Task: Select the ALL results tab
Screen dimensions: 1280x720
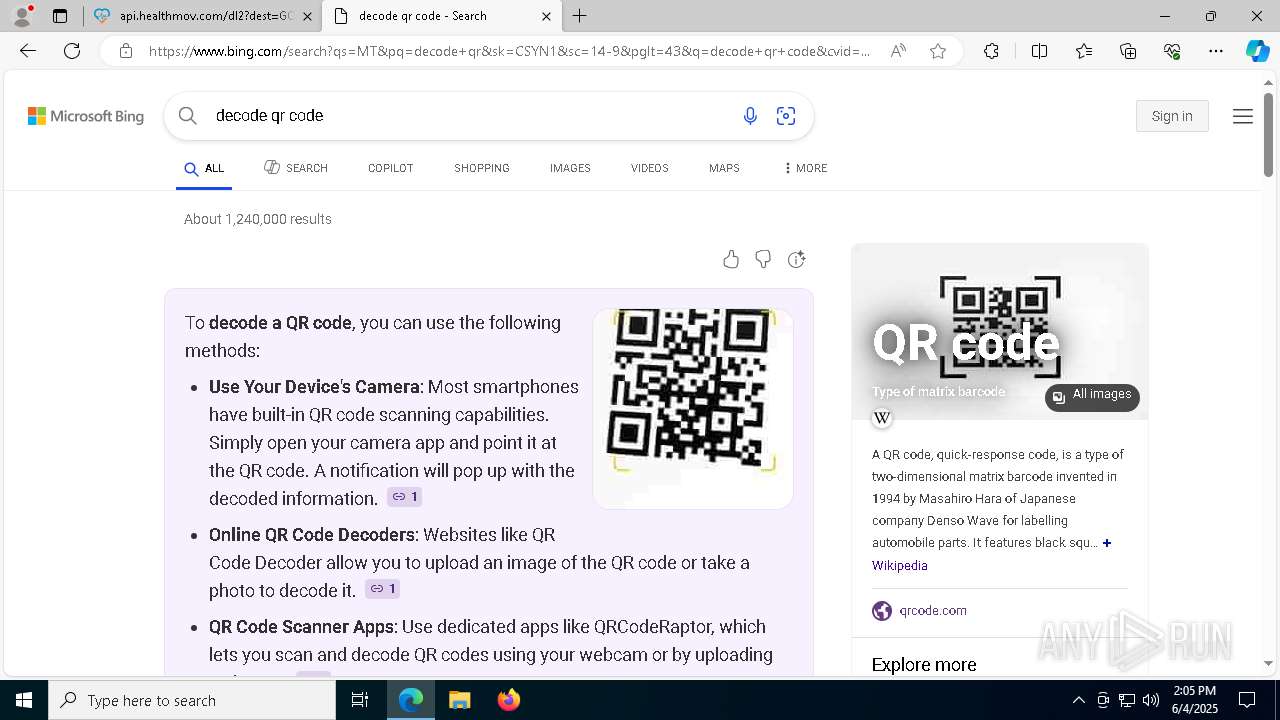Action: tap(204, 168)
